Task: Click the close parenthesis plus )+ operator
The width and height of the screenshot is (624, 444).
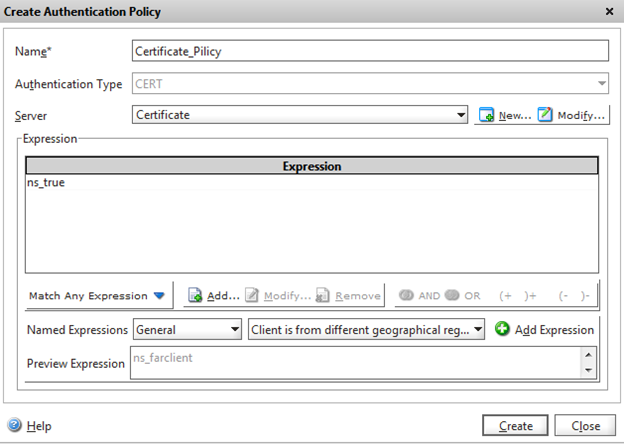Action: (x=530, y=296)
